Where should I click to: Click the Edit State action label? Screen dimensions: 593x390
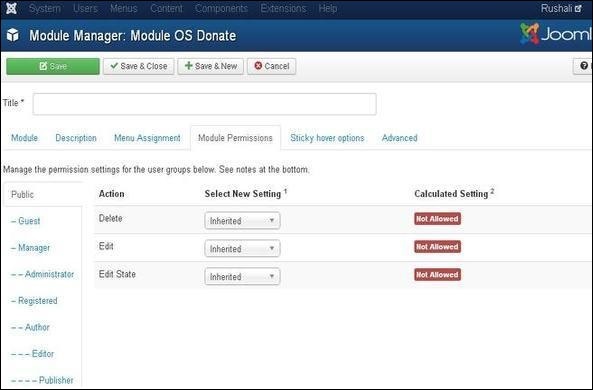coord(117,274)
